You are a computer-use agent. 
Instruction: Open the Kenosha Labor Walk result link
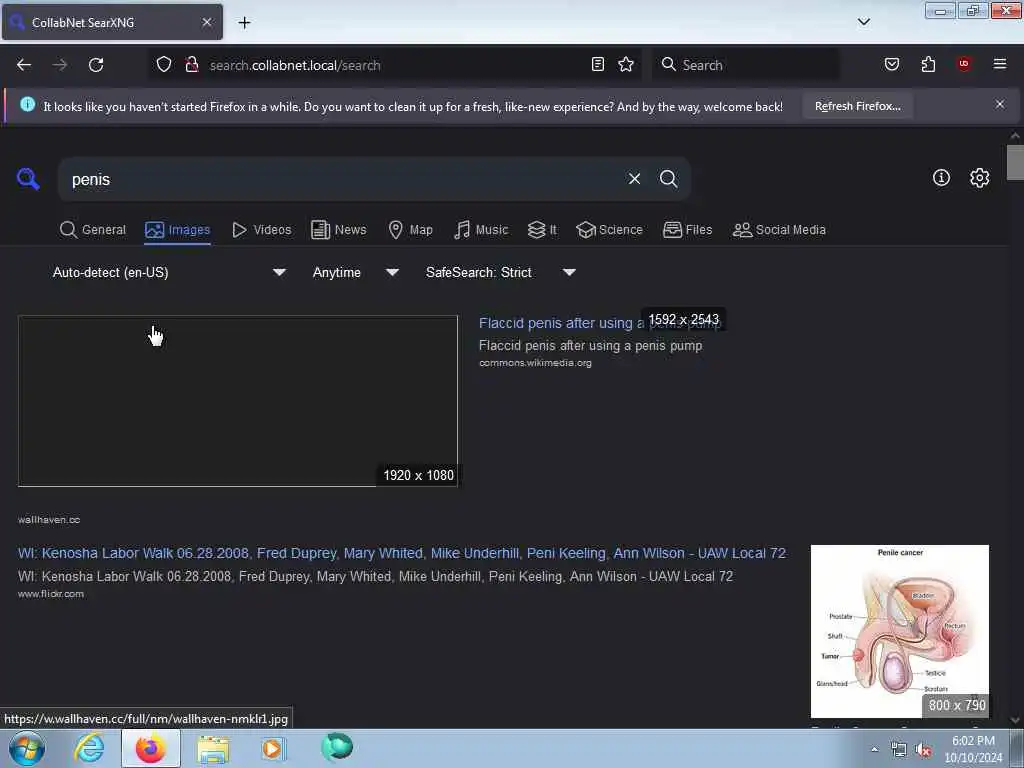402,553
